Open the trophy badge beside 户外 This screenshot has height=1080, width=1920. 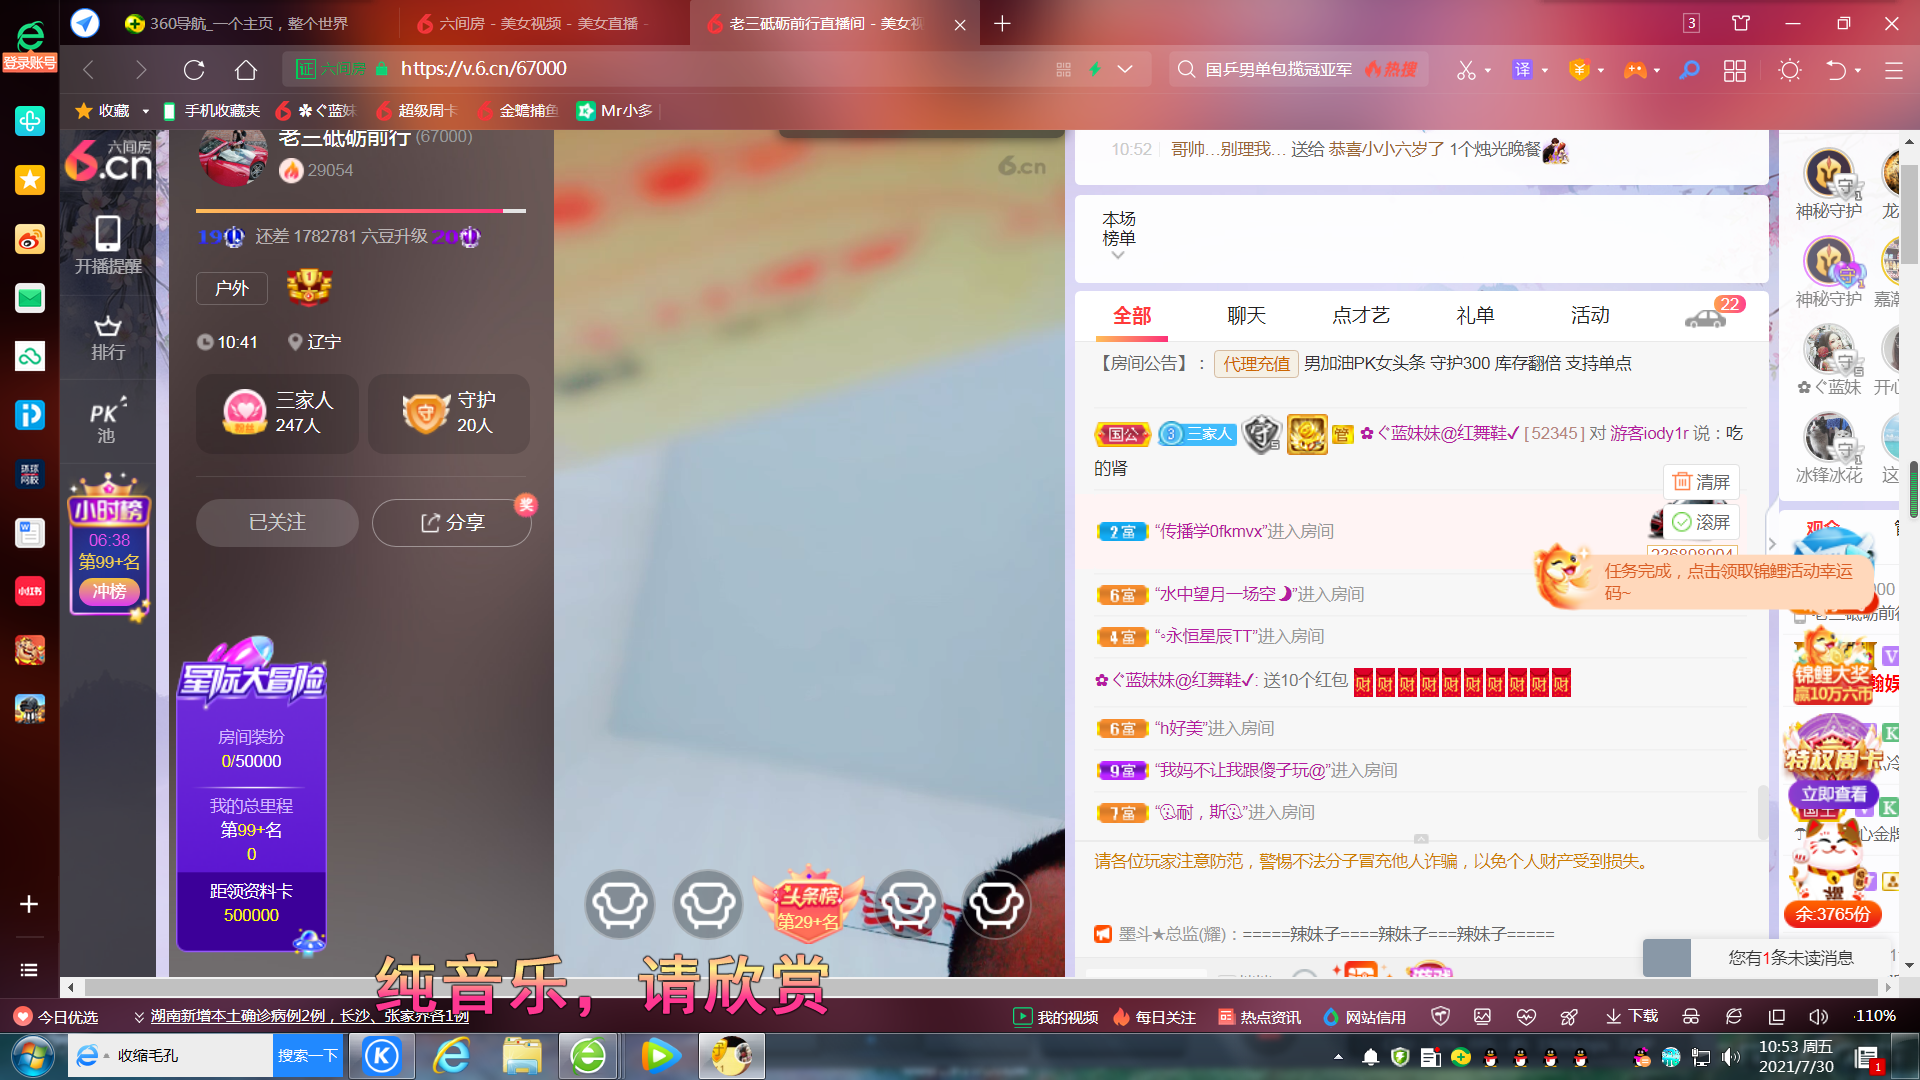point(309,287)
